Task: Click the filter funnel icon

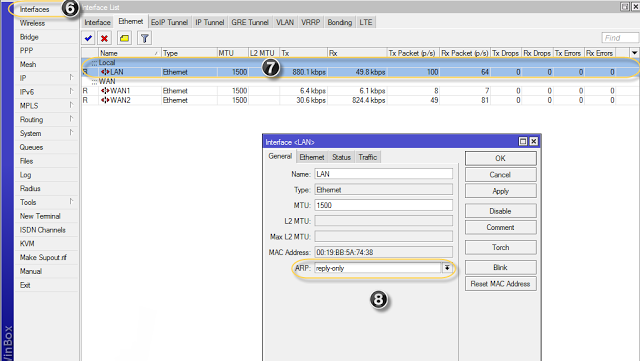Action: point(144,38)
